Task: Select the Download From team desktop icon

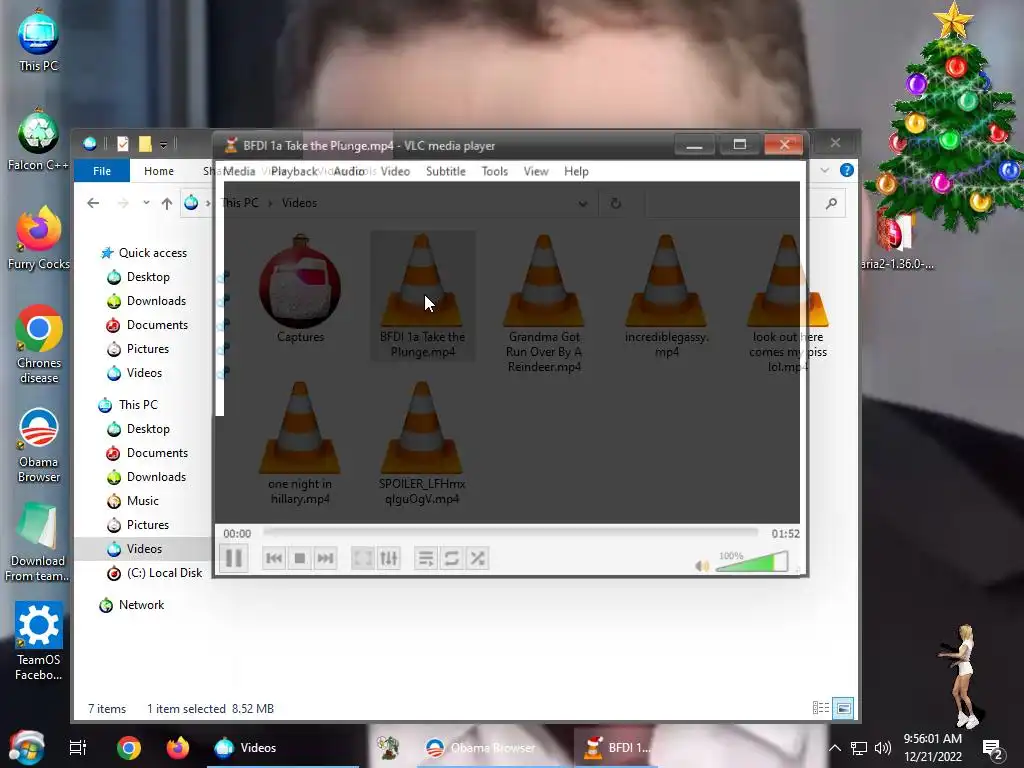Action: tap(38, 543)
